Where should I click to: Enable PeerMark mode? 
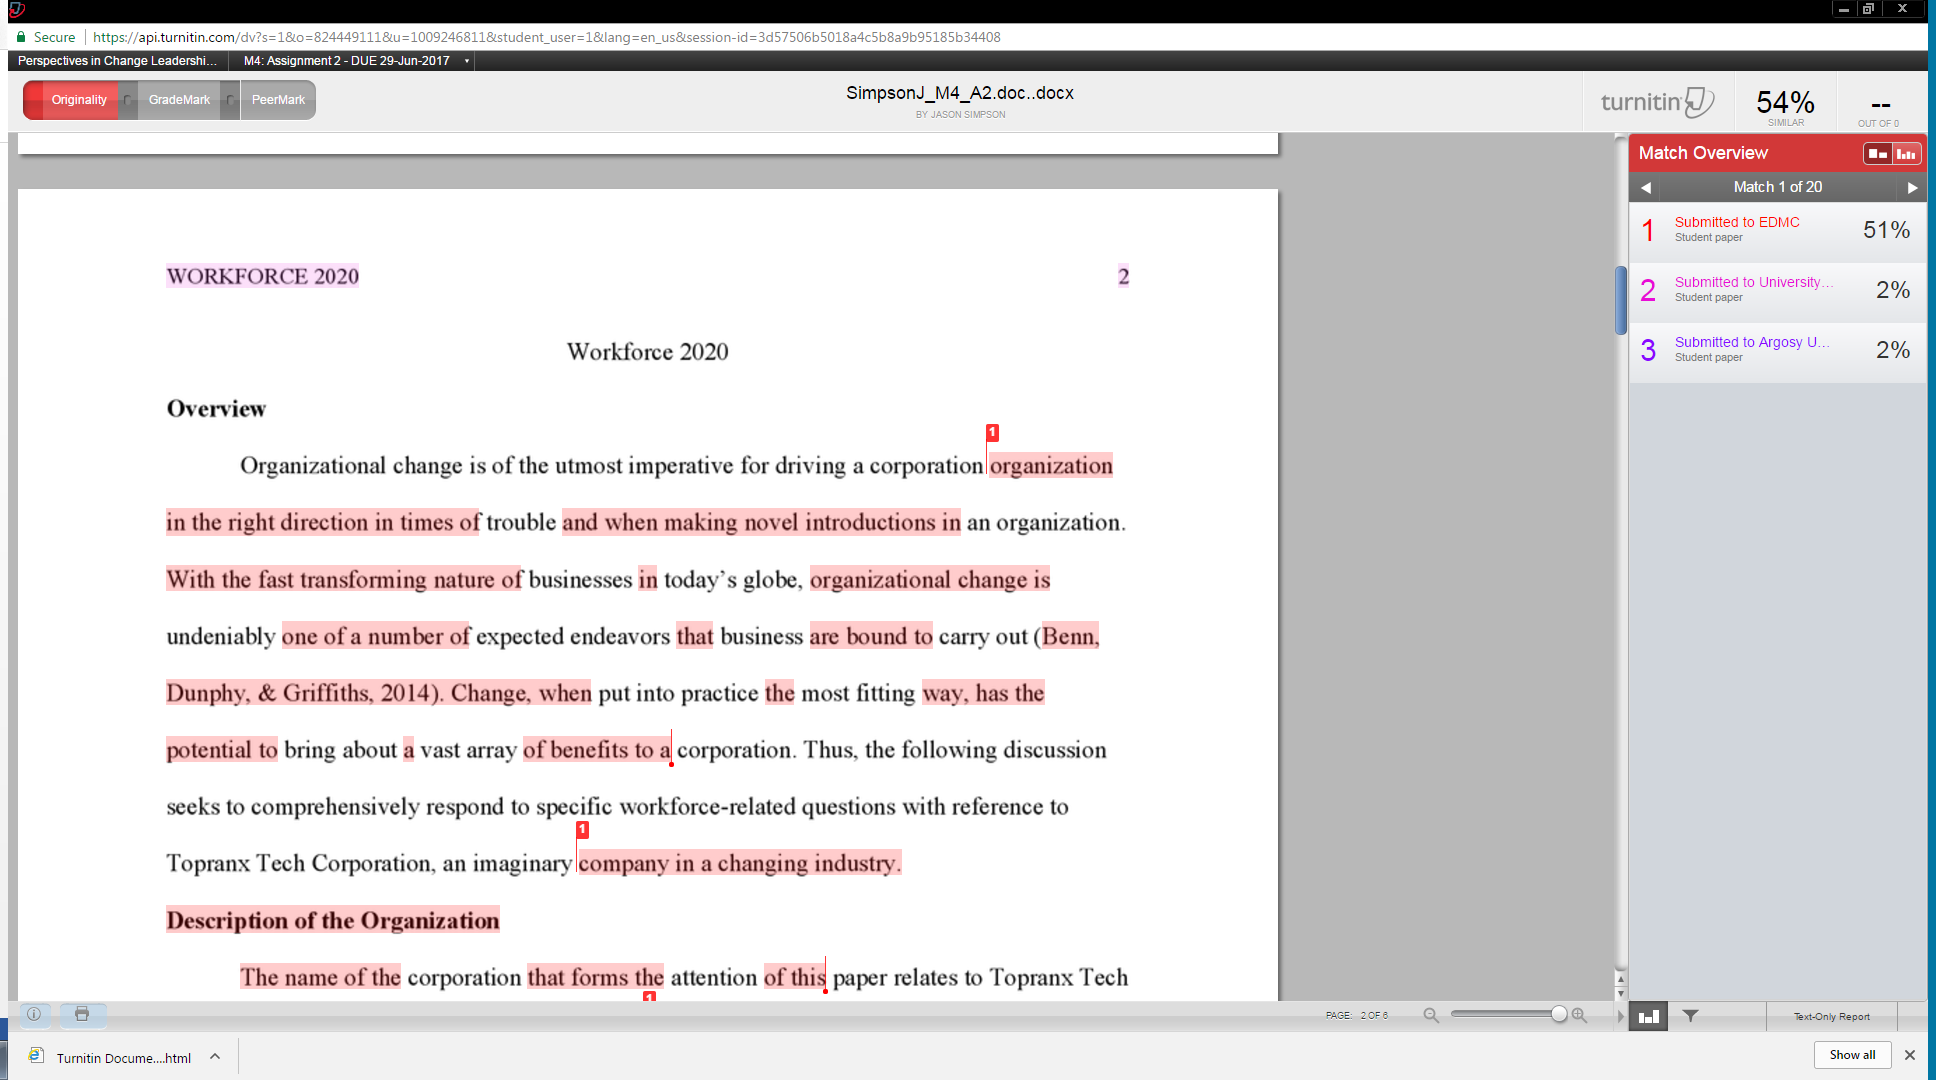coord(277,99)
